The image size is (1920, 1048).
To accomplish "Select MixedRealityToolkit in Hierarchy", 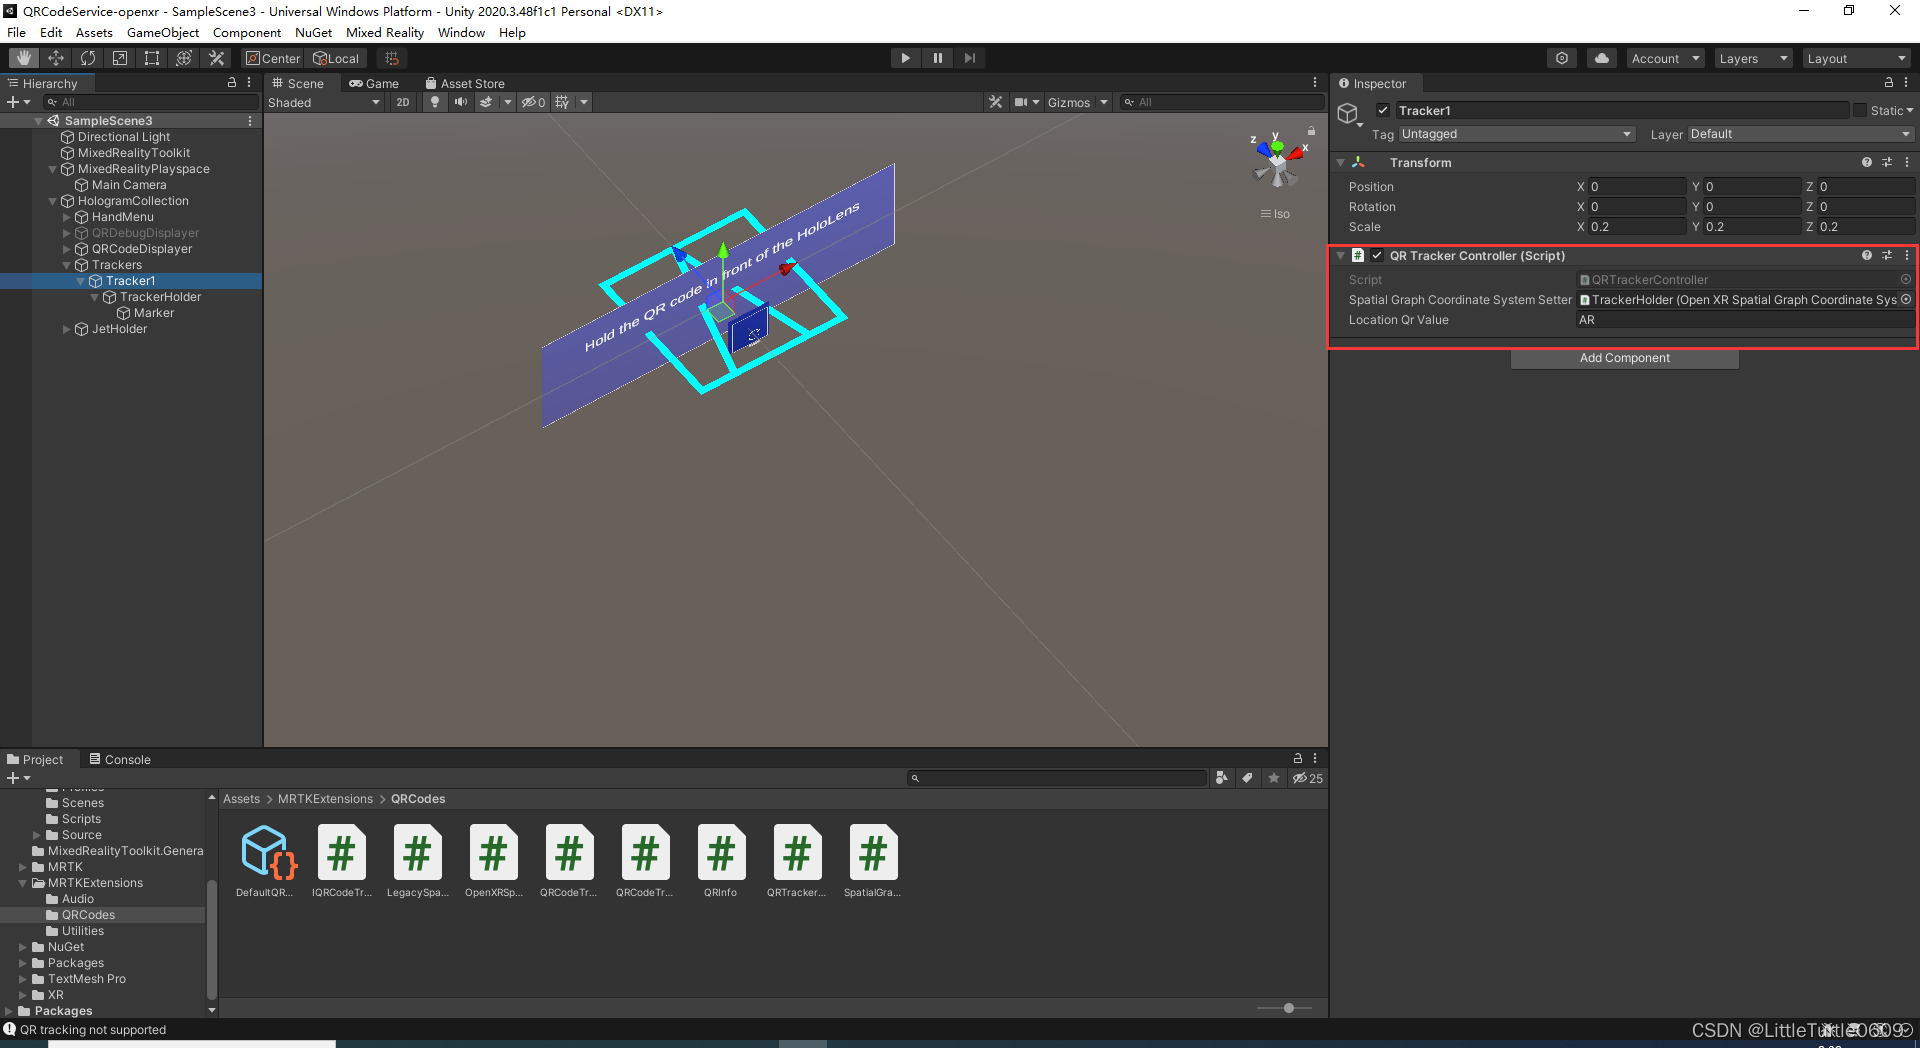I will tap(134, 153).
